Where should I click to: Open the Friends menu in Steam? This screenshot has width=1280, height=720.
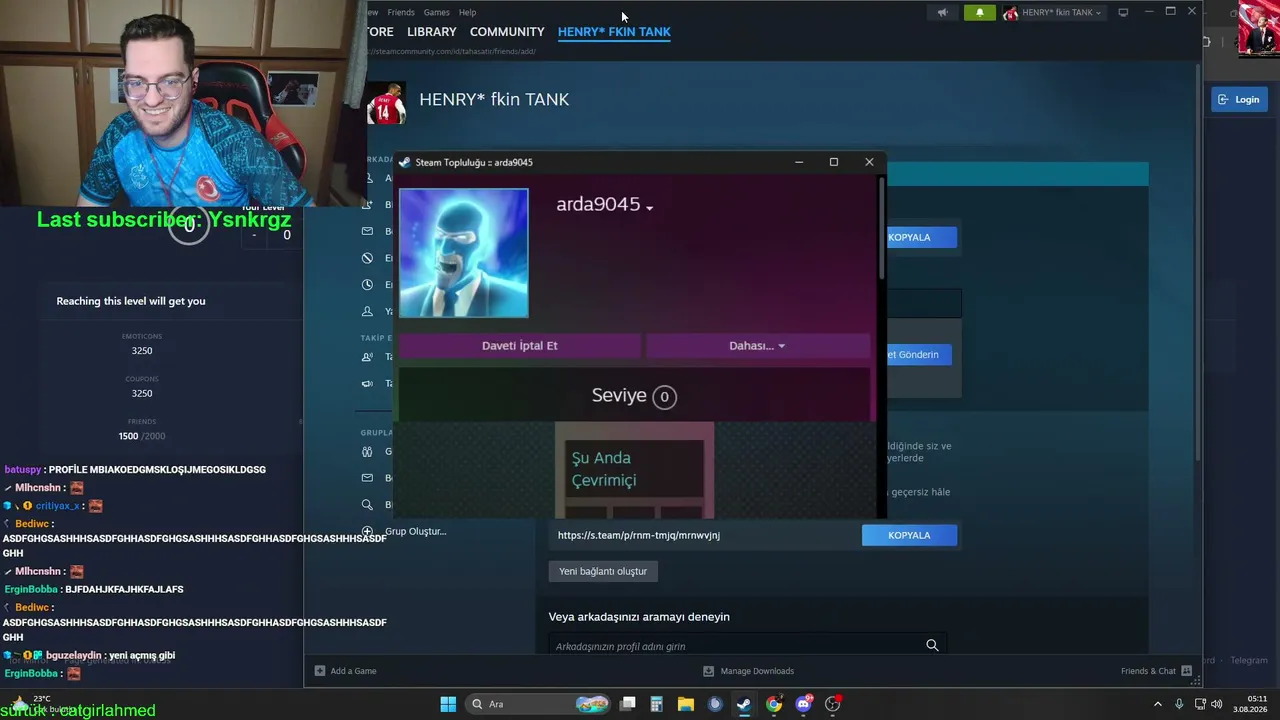(401, 12)
